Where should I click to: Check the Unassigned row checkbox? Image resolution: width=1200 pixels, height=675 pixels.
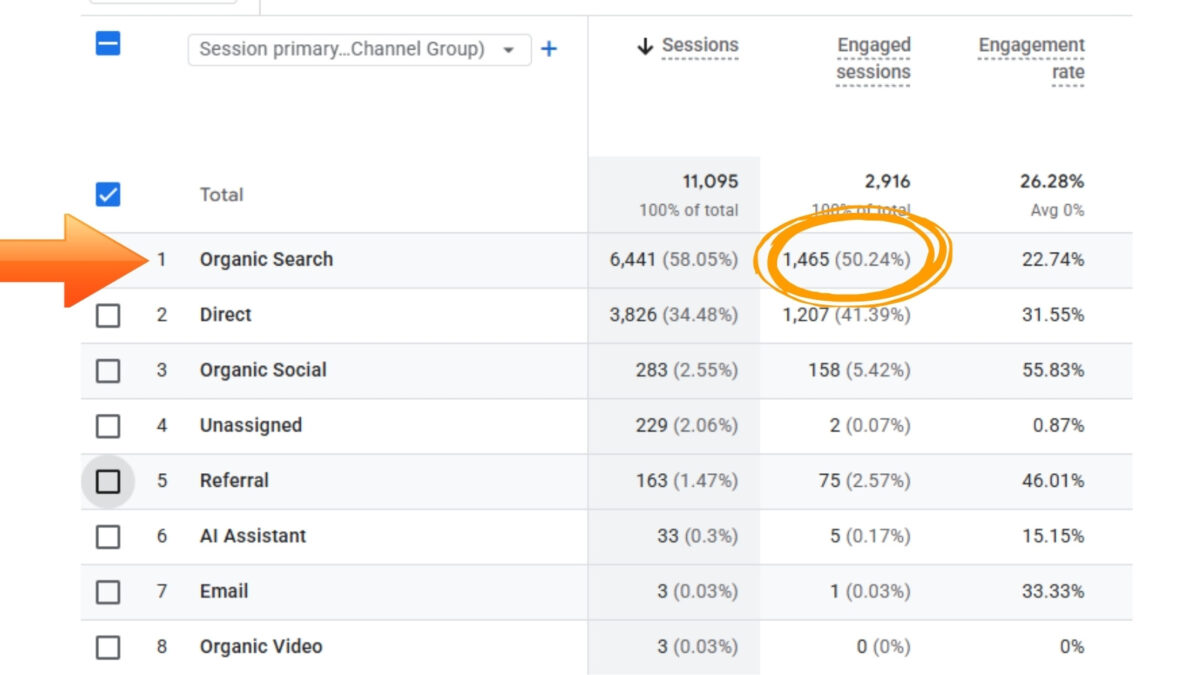(x=108, y=426)
